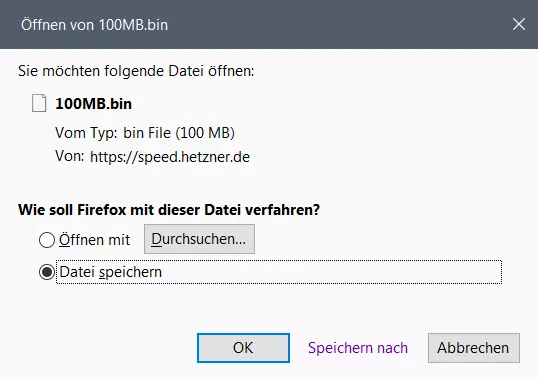Click the Öffnen mit option label text

pyautogui.click(x=94, y=239)
